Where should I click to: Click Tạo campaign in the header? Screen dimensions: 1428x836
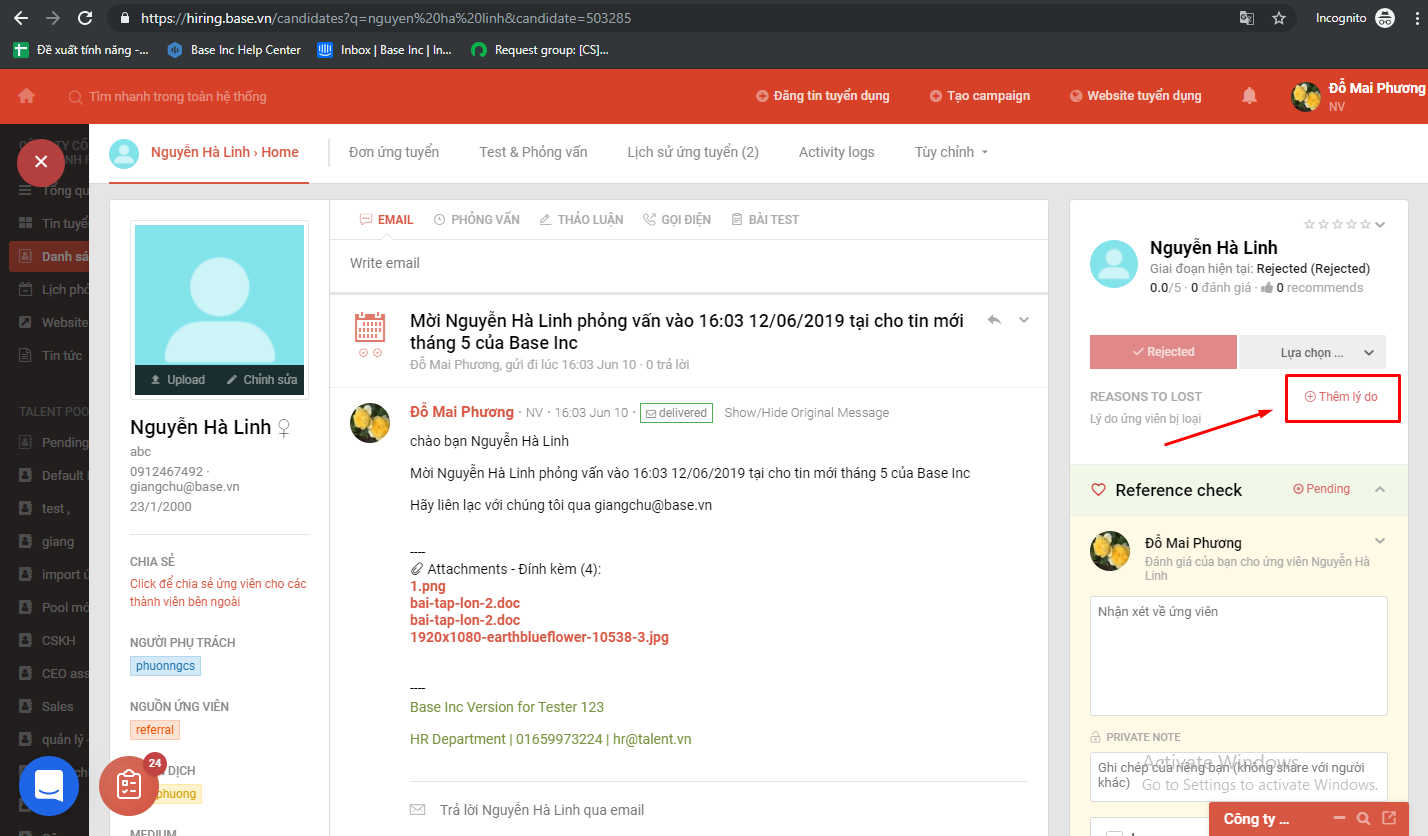click(x=980, y=96)
